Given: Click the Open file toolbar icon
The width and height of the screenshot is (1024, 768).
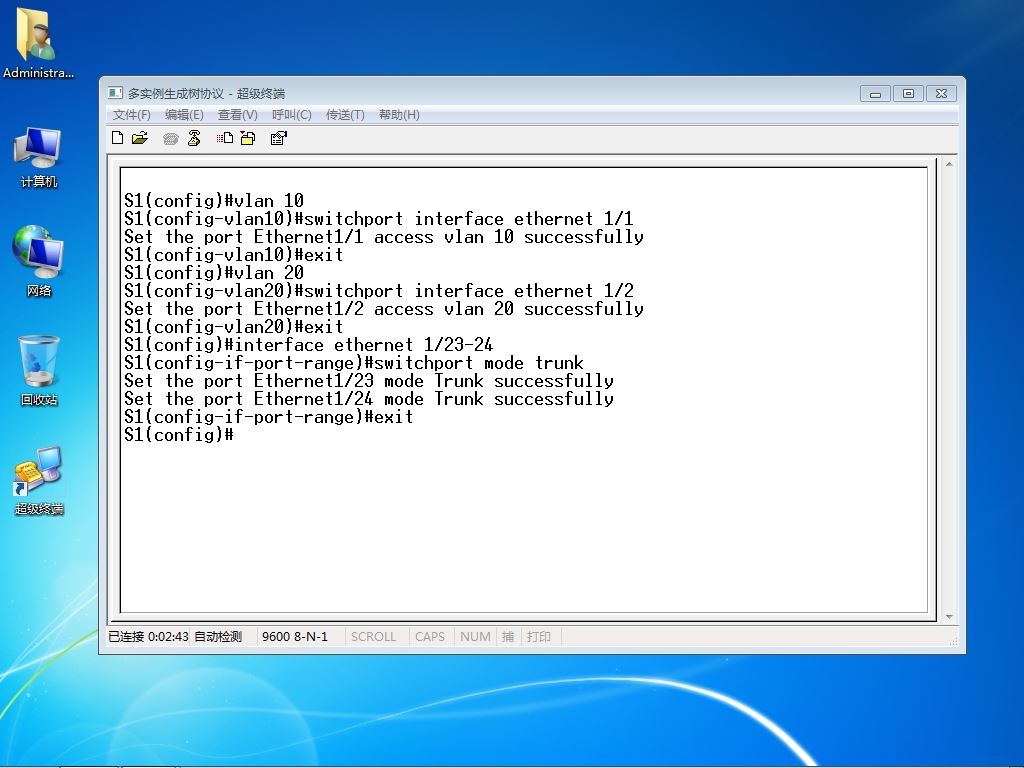Looking at the screenshot, I should pyautogui.click(x=140, y=138).
